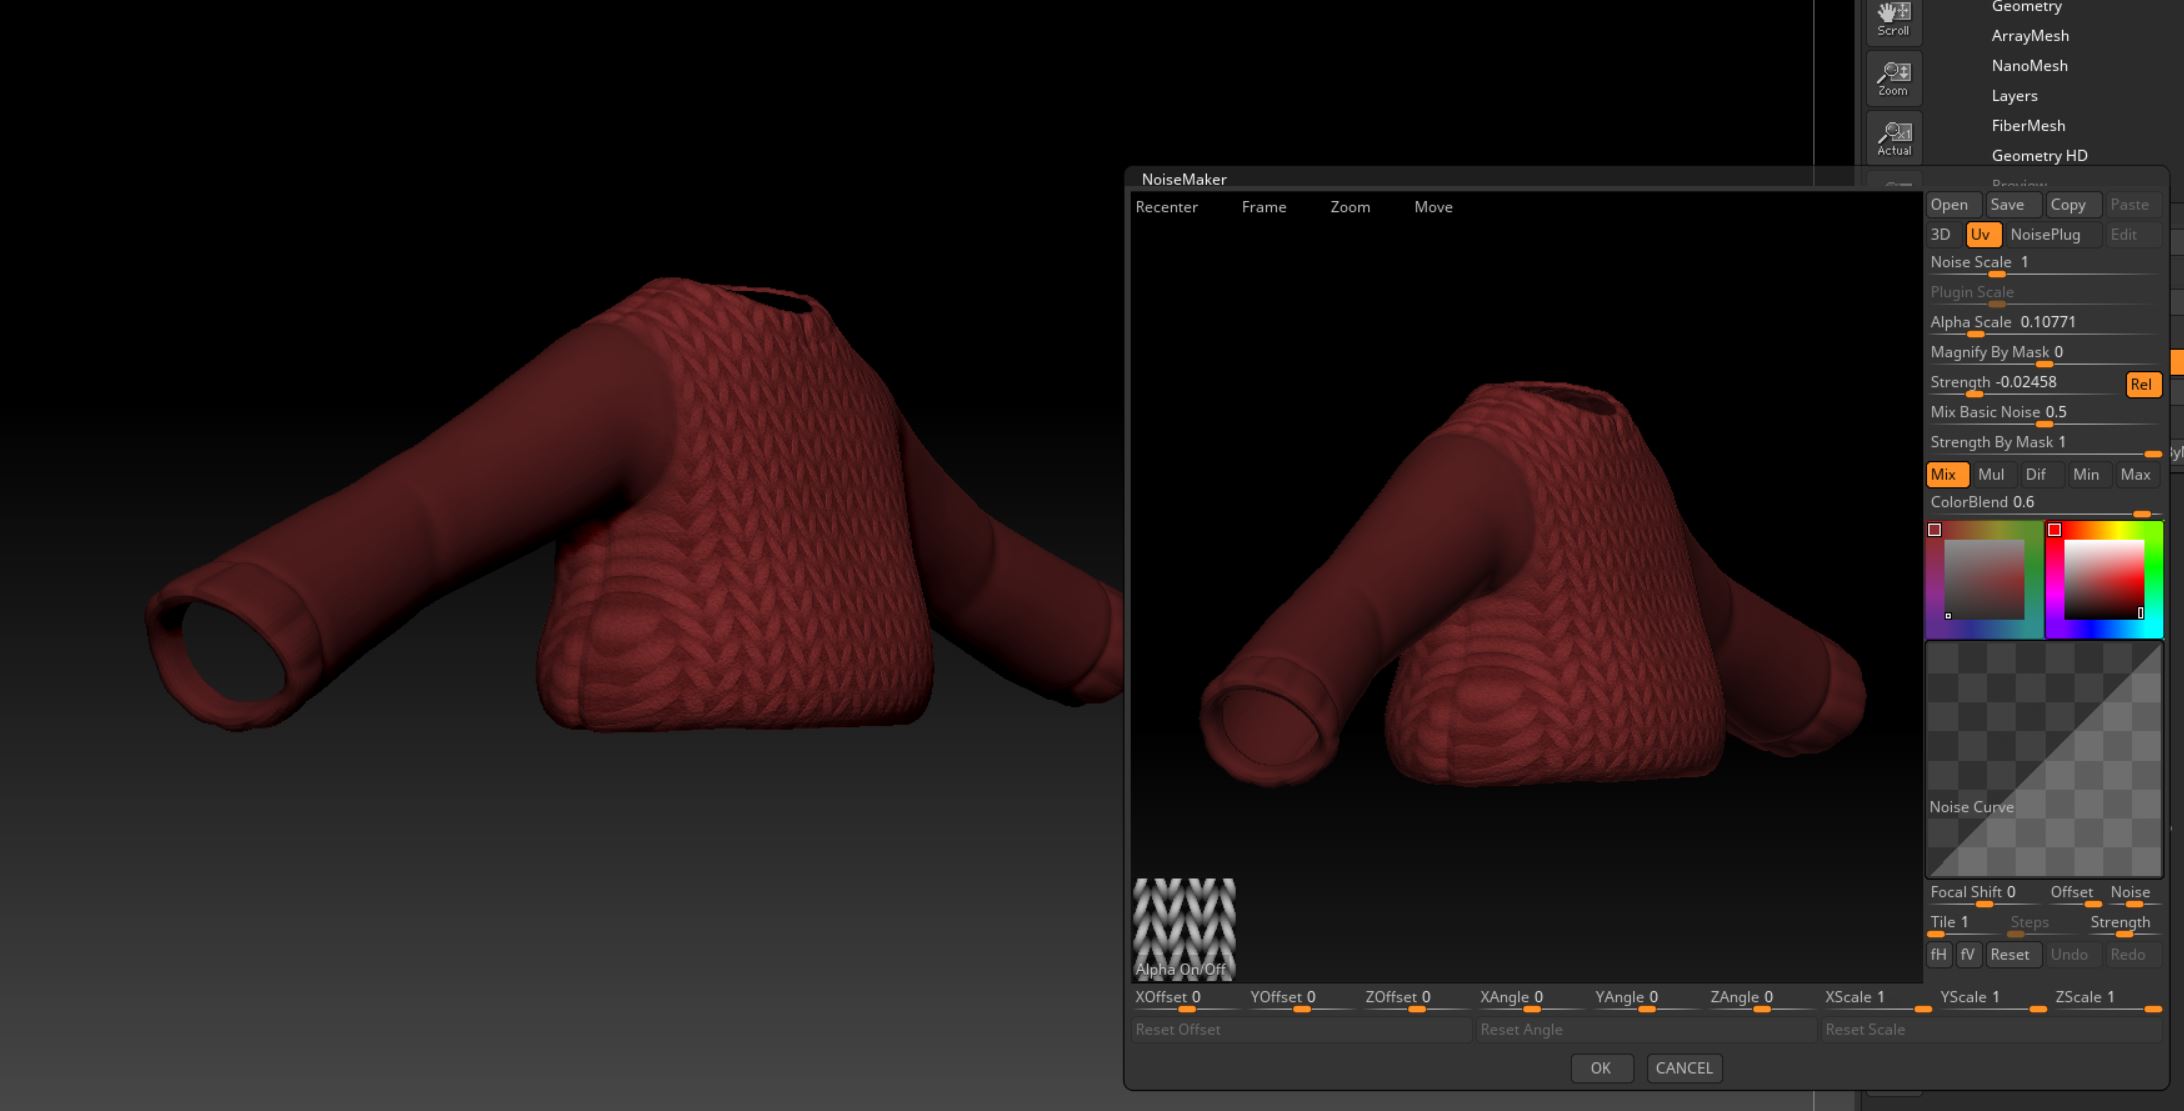Image resolution: width=2184 pixels, height=1111 pixels.
Task: Expand the Layers subpalette
Action: tap(2015, 95)
